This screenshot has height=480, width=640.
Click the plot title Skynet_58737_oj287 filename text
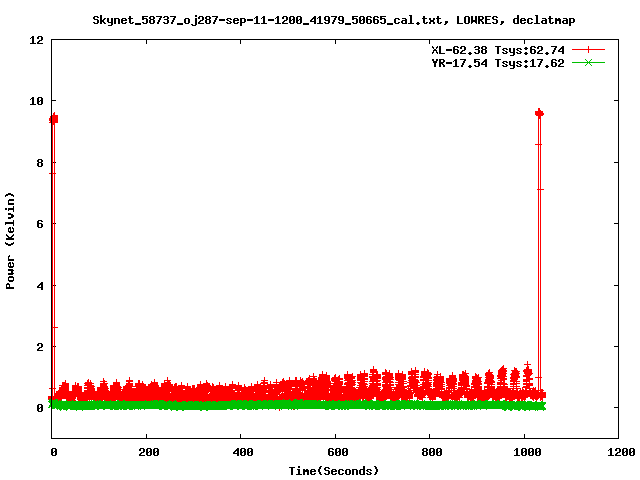pos(267,20)
